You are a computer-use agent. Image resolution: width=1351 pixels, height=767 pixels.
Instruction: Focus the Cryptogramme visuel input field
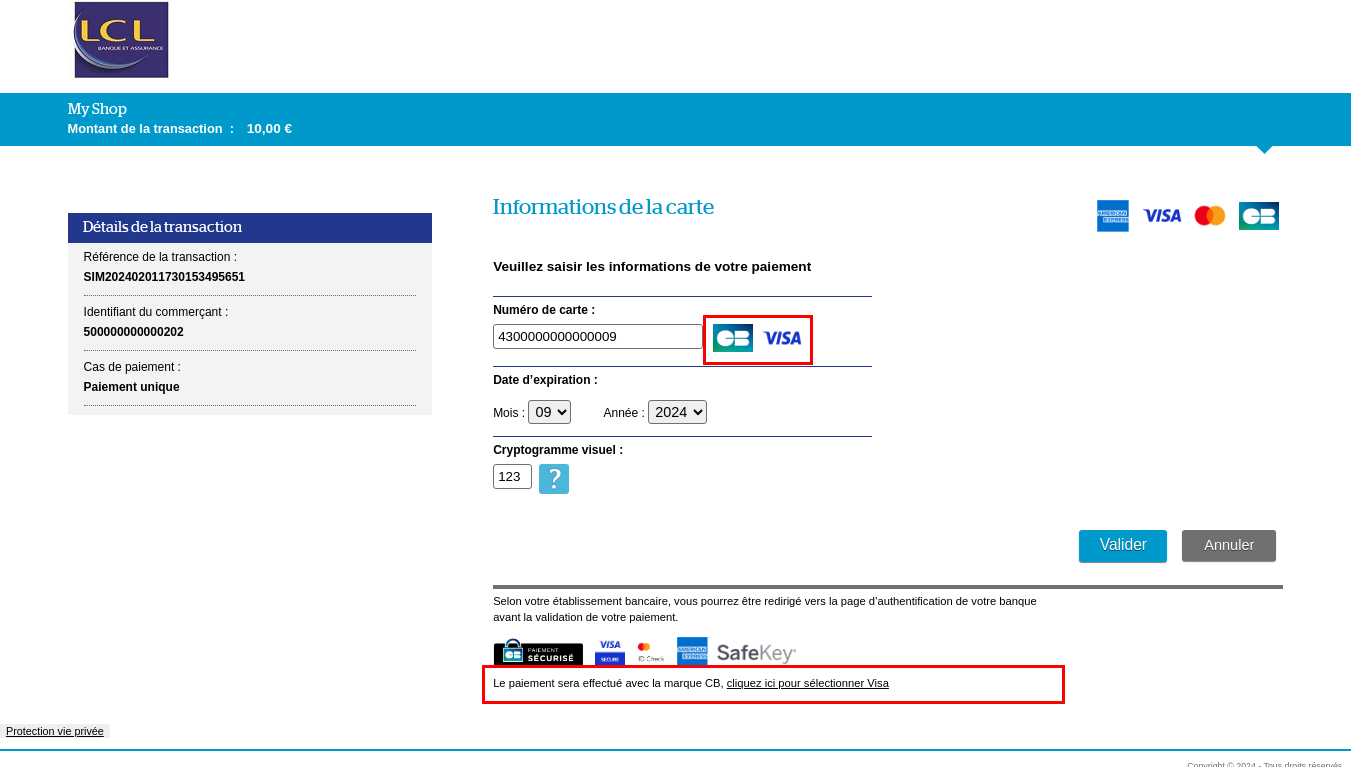coord(512,477)
